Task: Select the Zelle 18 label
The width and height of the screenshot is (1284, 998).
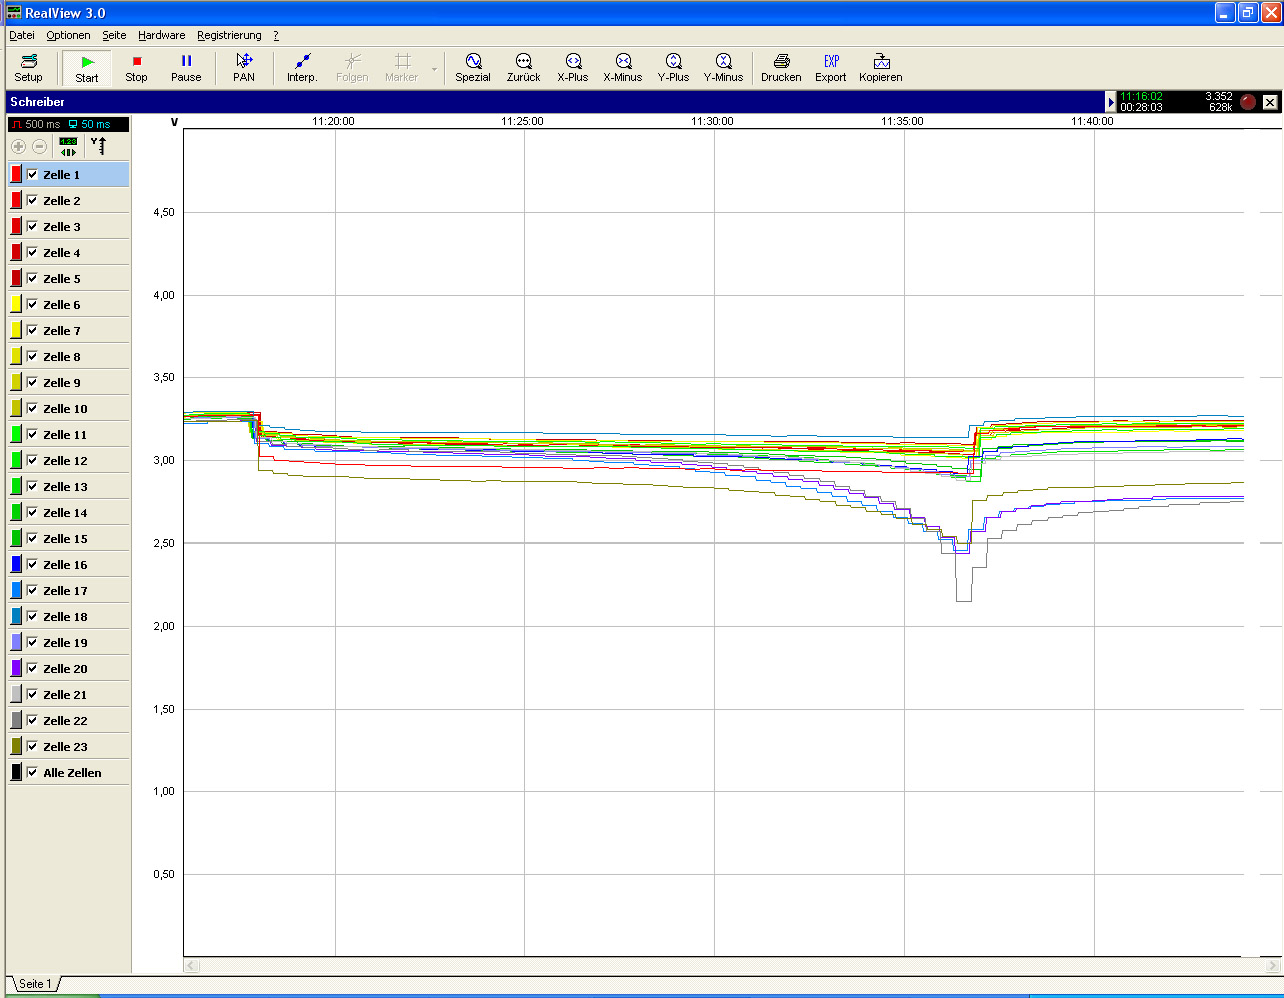Action: (65, 617)
